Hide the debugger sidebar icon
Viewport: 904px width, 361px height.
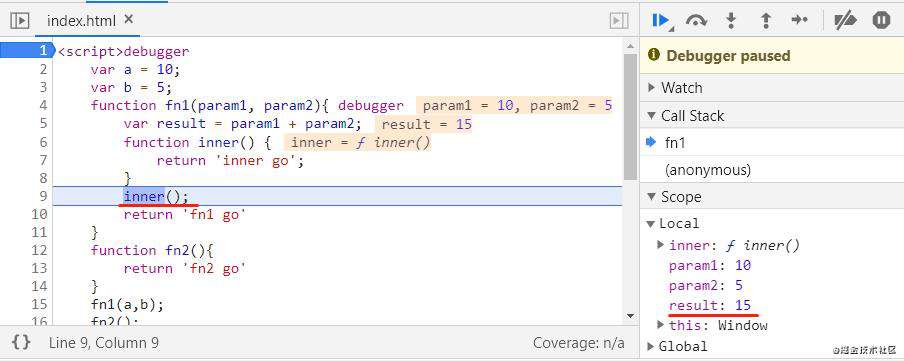click(x=619, y=21)
